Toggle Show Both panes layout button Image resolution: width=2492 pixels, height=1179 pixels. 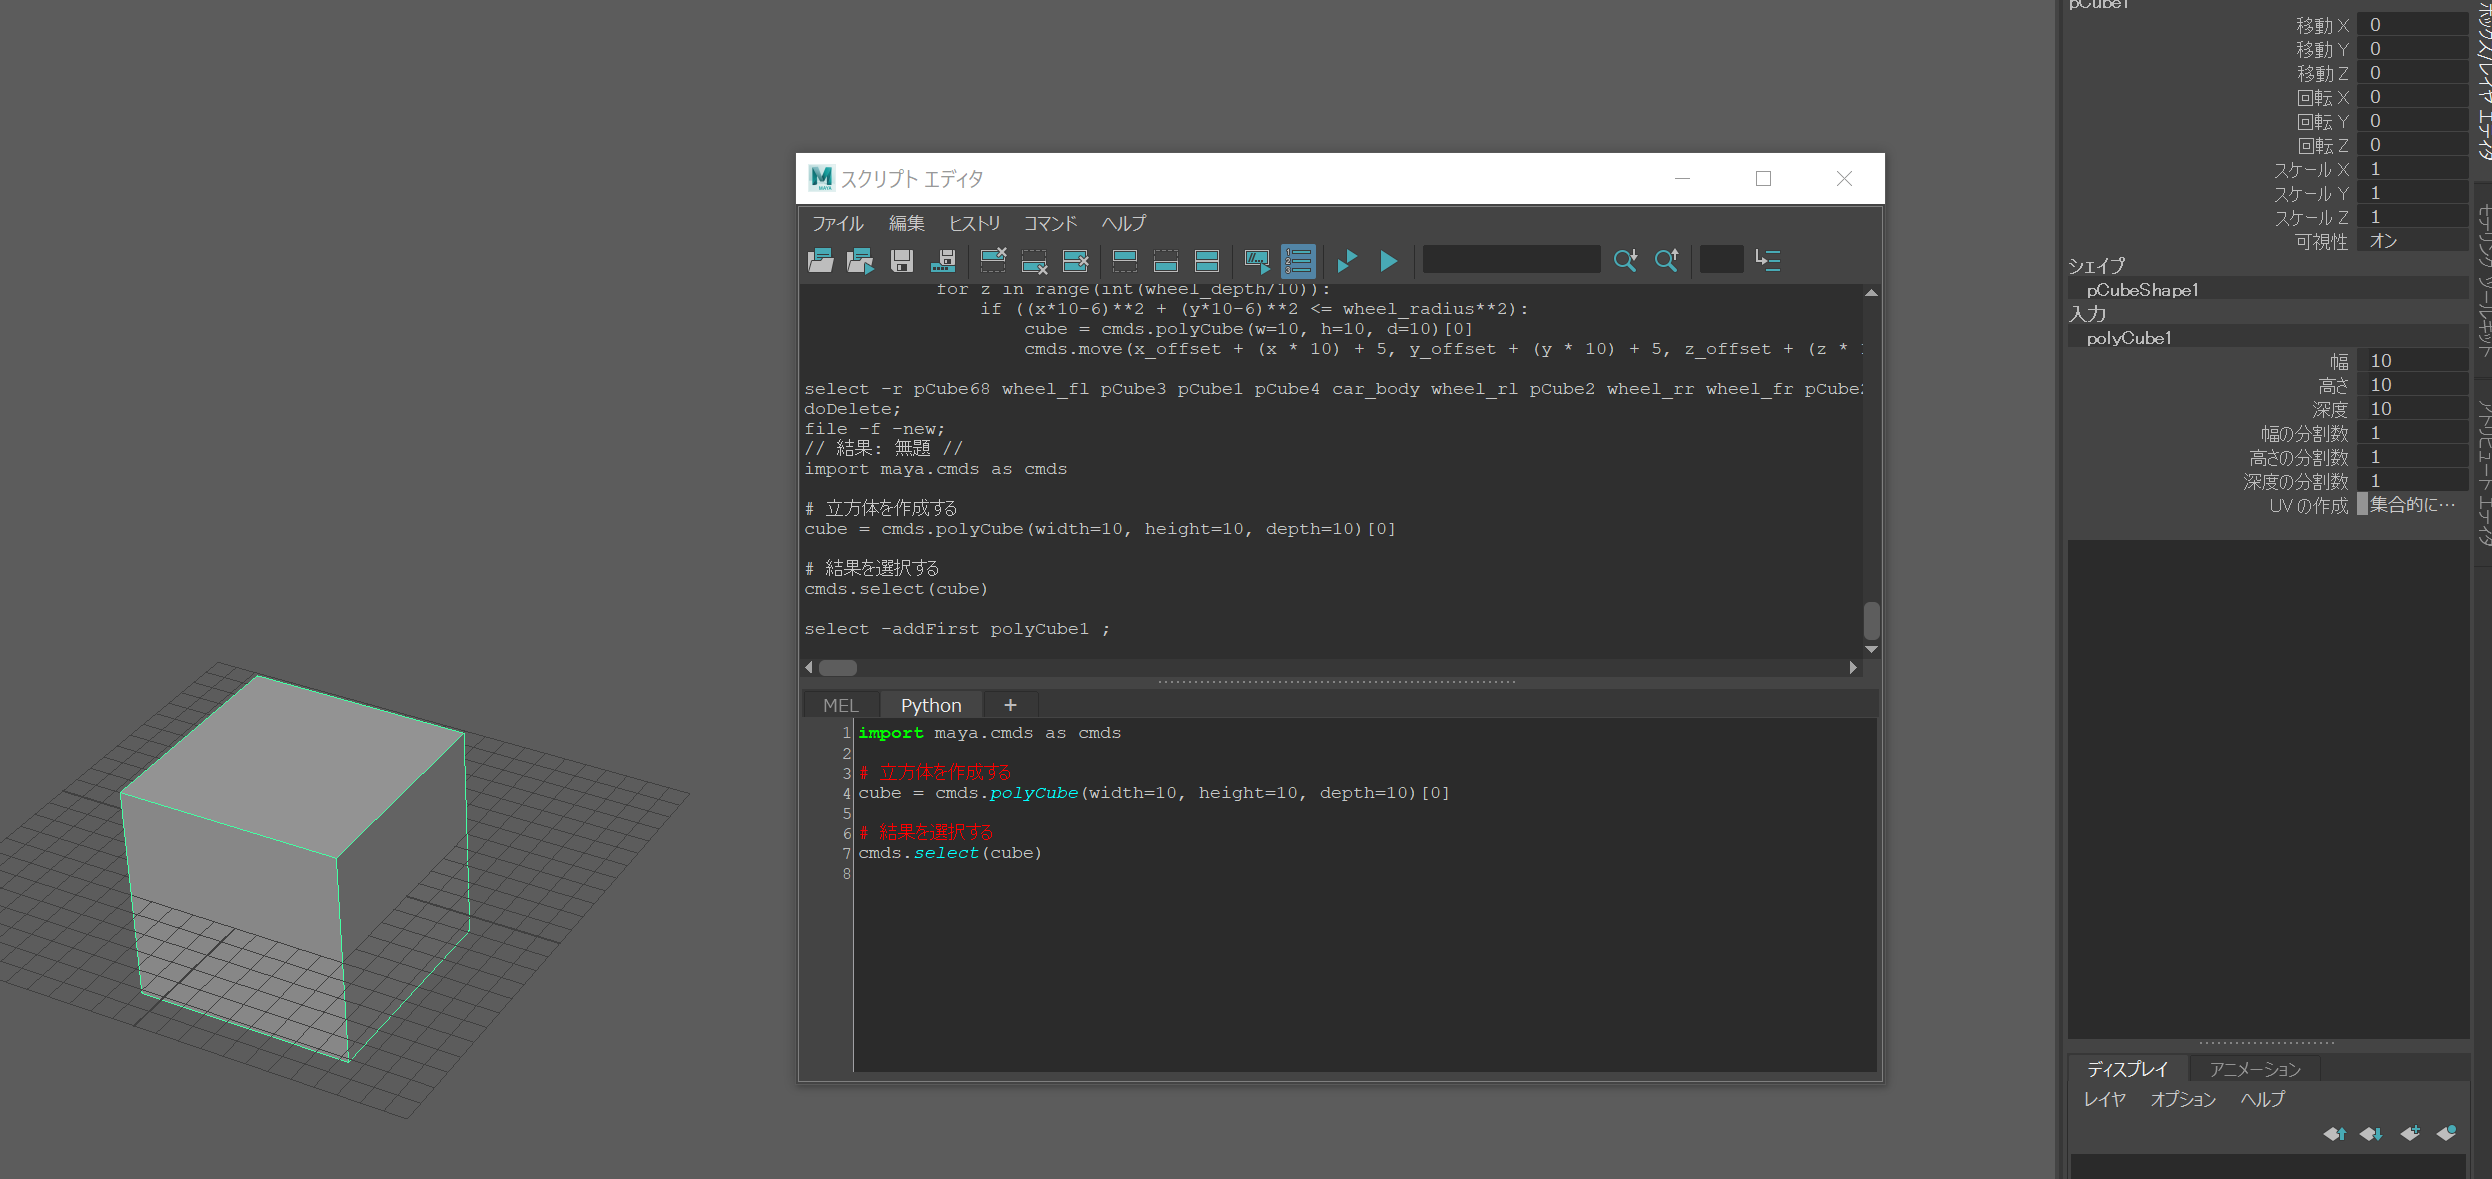click(1207, 261)
